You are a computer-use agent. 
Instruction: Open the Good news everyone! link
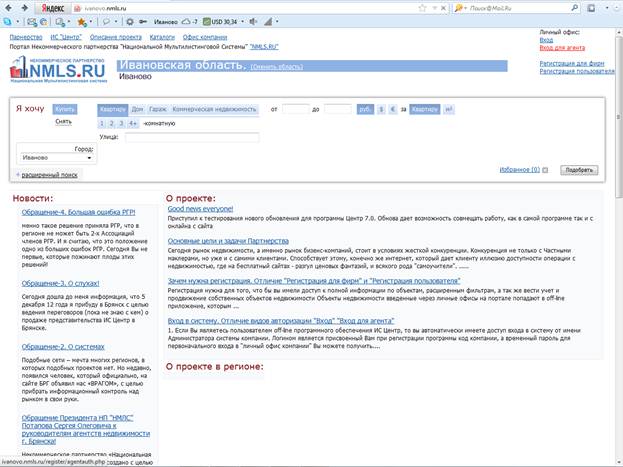(200, 209)
